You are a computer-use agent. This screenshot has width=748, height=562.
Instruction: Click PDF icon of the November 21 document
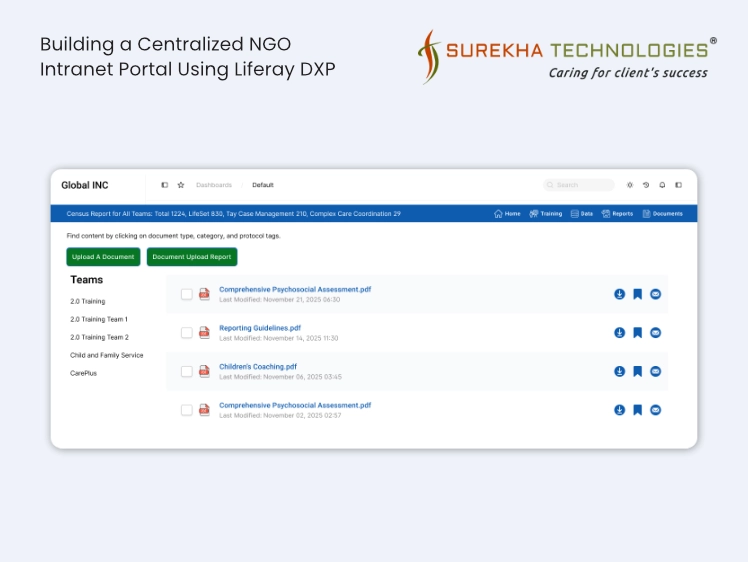pyautogui.click(x=204, y=294)
